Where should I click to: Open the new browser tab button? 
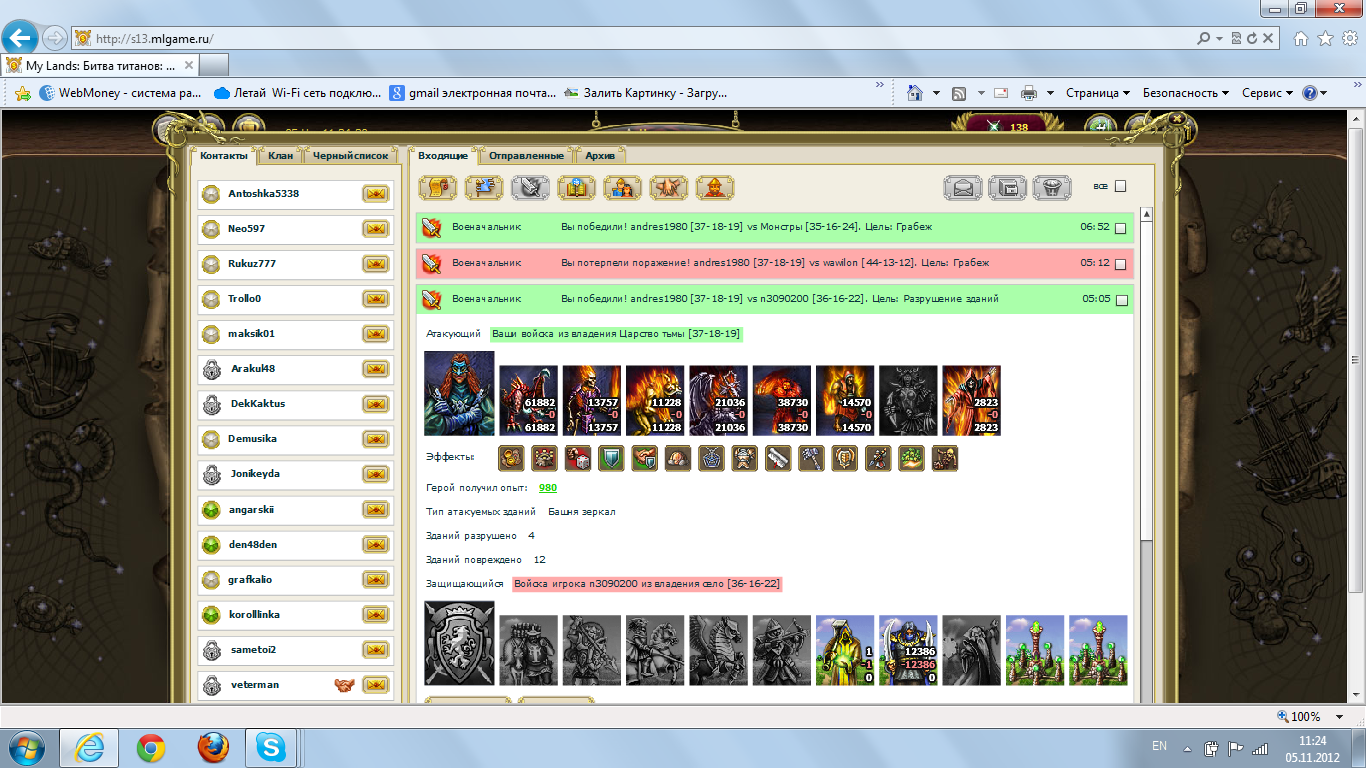214,65
